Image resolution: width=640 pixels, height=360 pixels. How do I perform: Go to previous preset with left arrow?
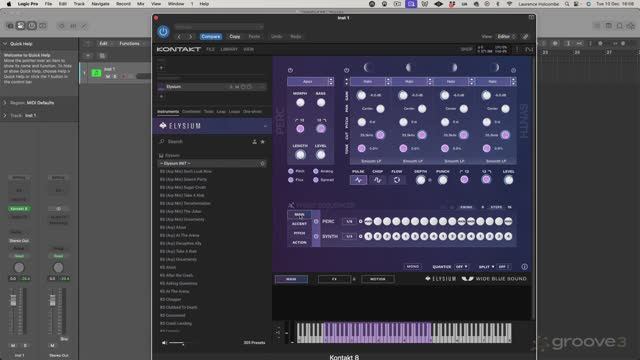pyautogui.click(x=179, y=37)
